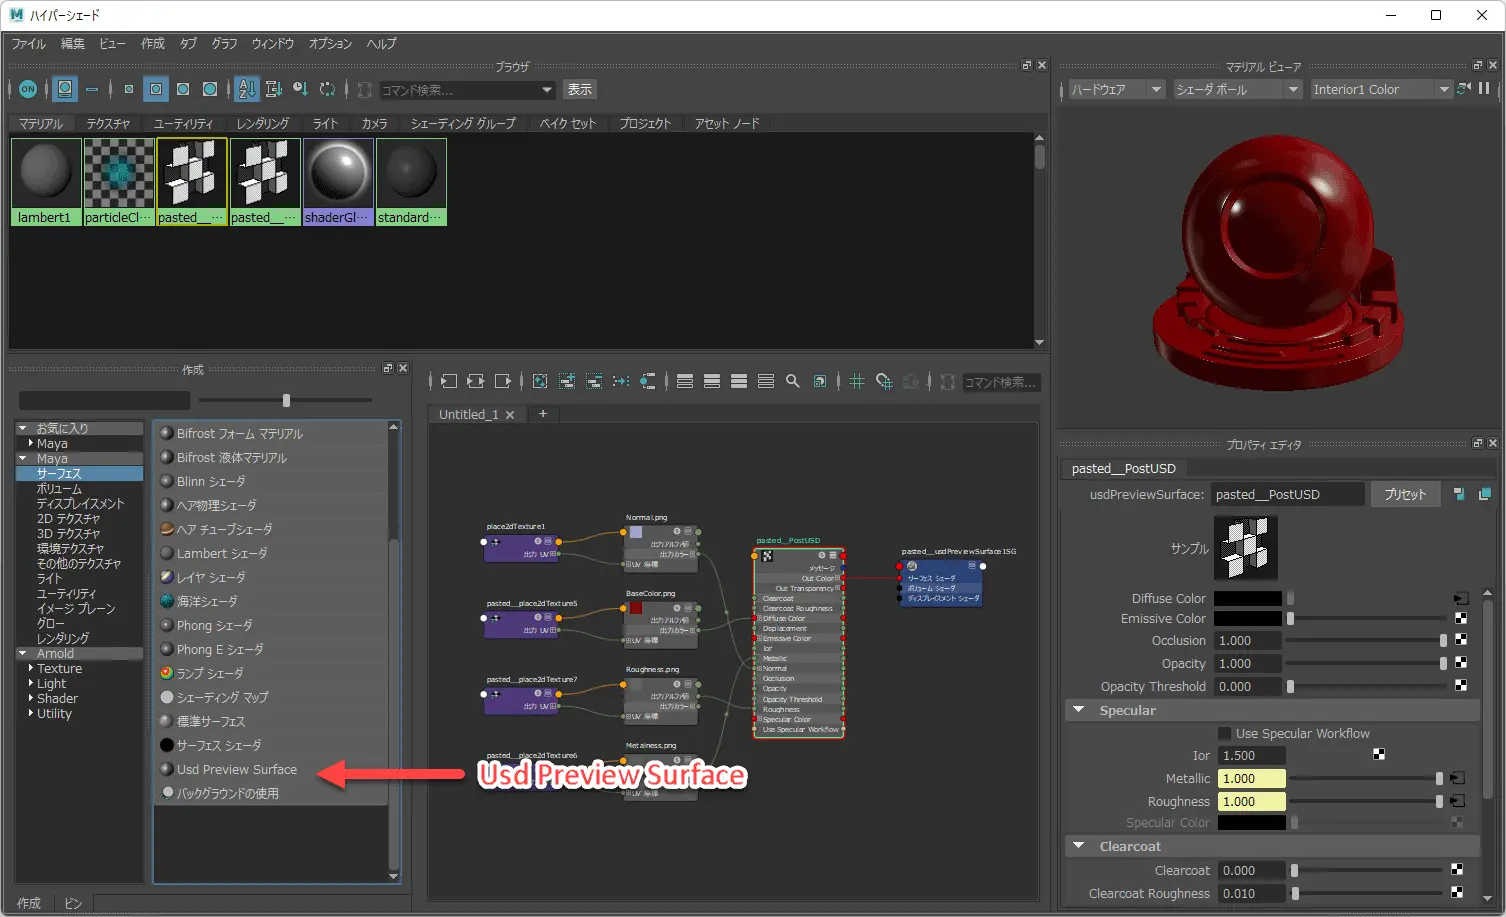Click the ON toggle icon in browser toolbar
This screenshot has height=917, width=1506.
coord(28,89)
